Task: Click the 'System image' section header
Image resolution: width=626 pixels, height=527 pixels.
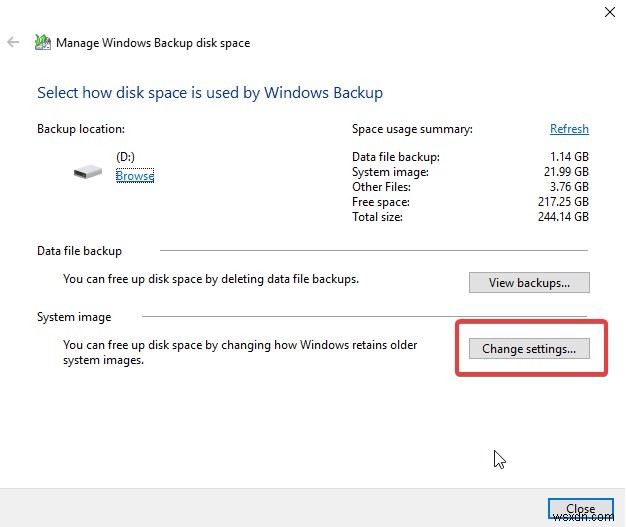Action: 74,317
